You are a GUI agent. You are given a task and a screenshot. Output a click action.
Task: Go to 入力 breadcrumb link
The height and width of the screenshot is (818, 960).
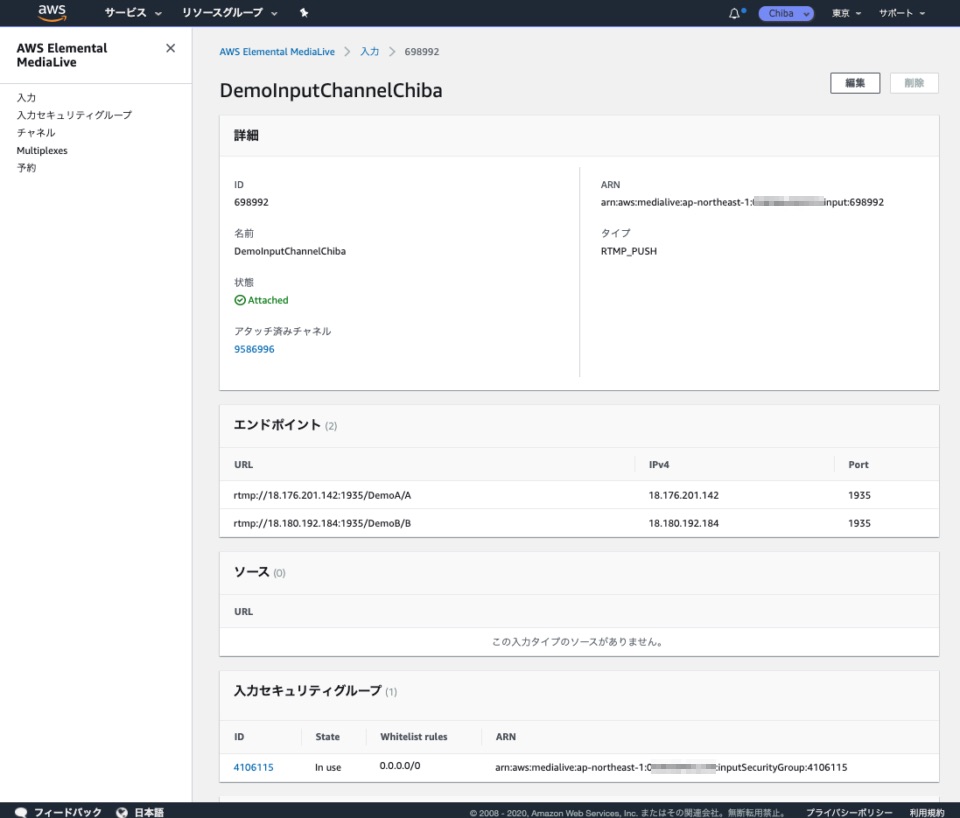coord(370,51)
